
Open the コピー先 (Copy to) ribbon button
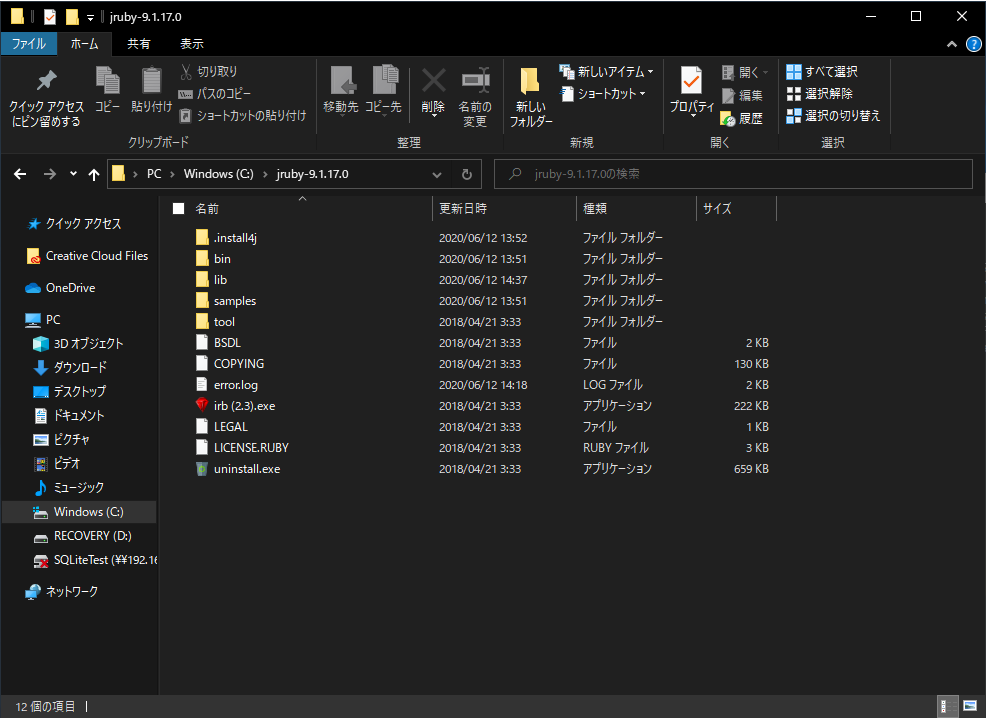point(383,91)
